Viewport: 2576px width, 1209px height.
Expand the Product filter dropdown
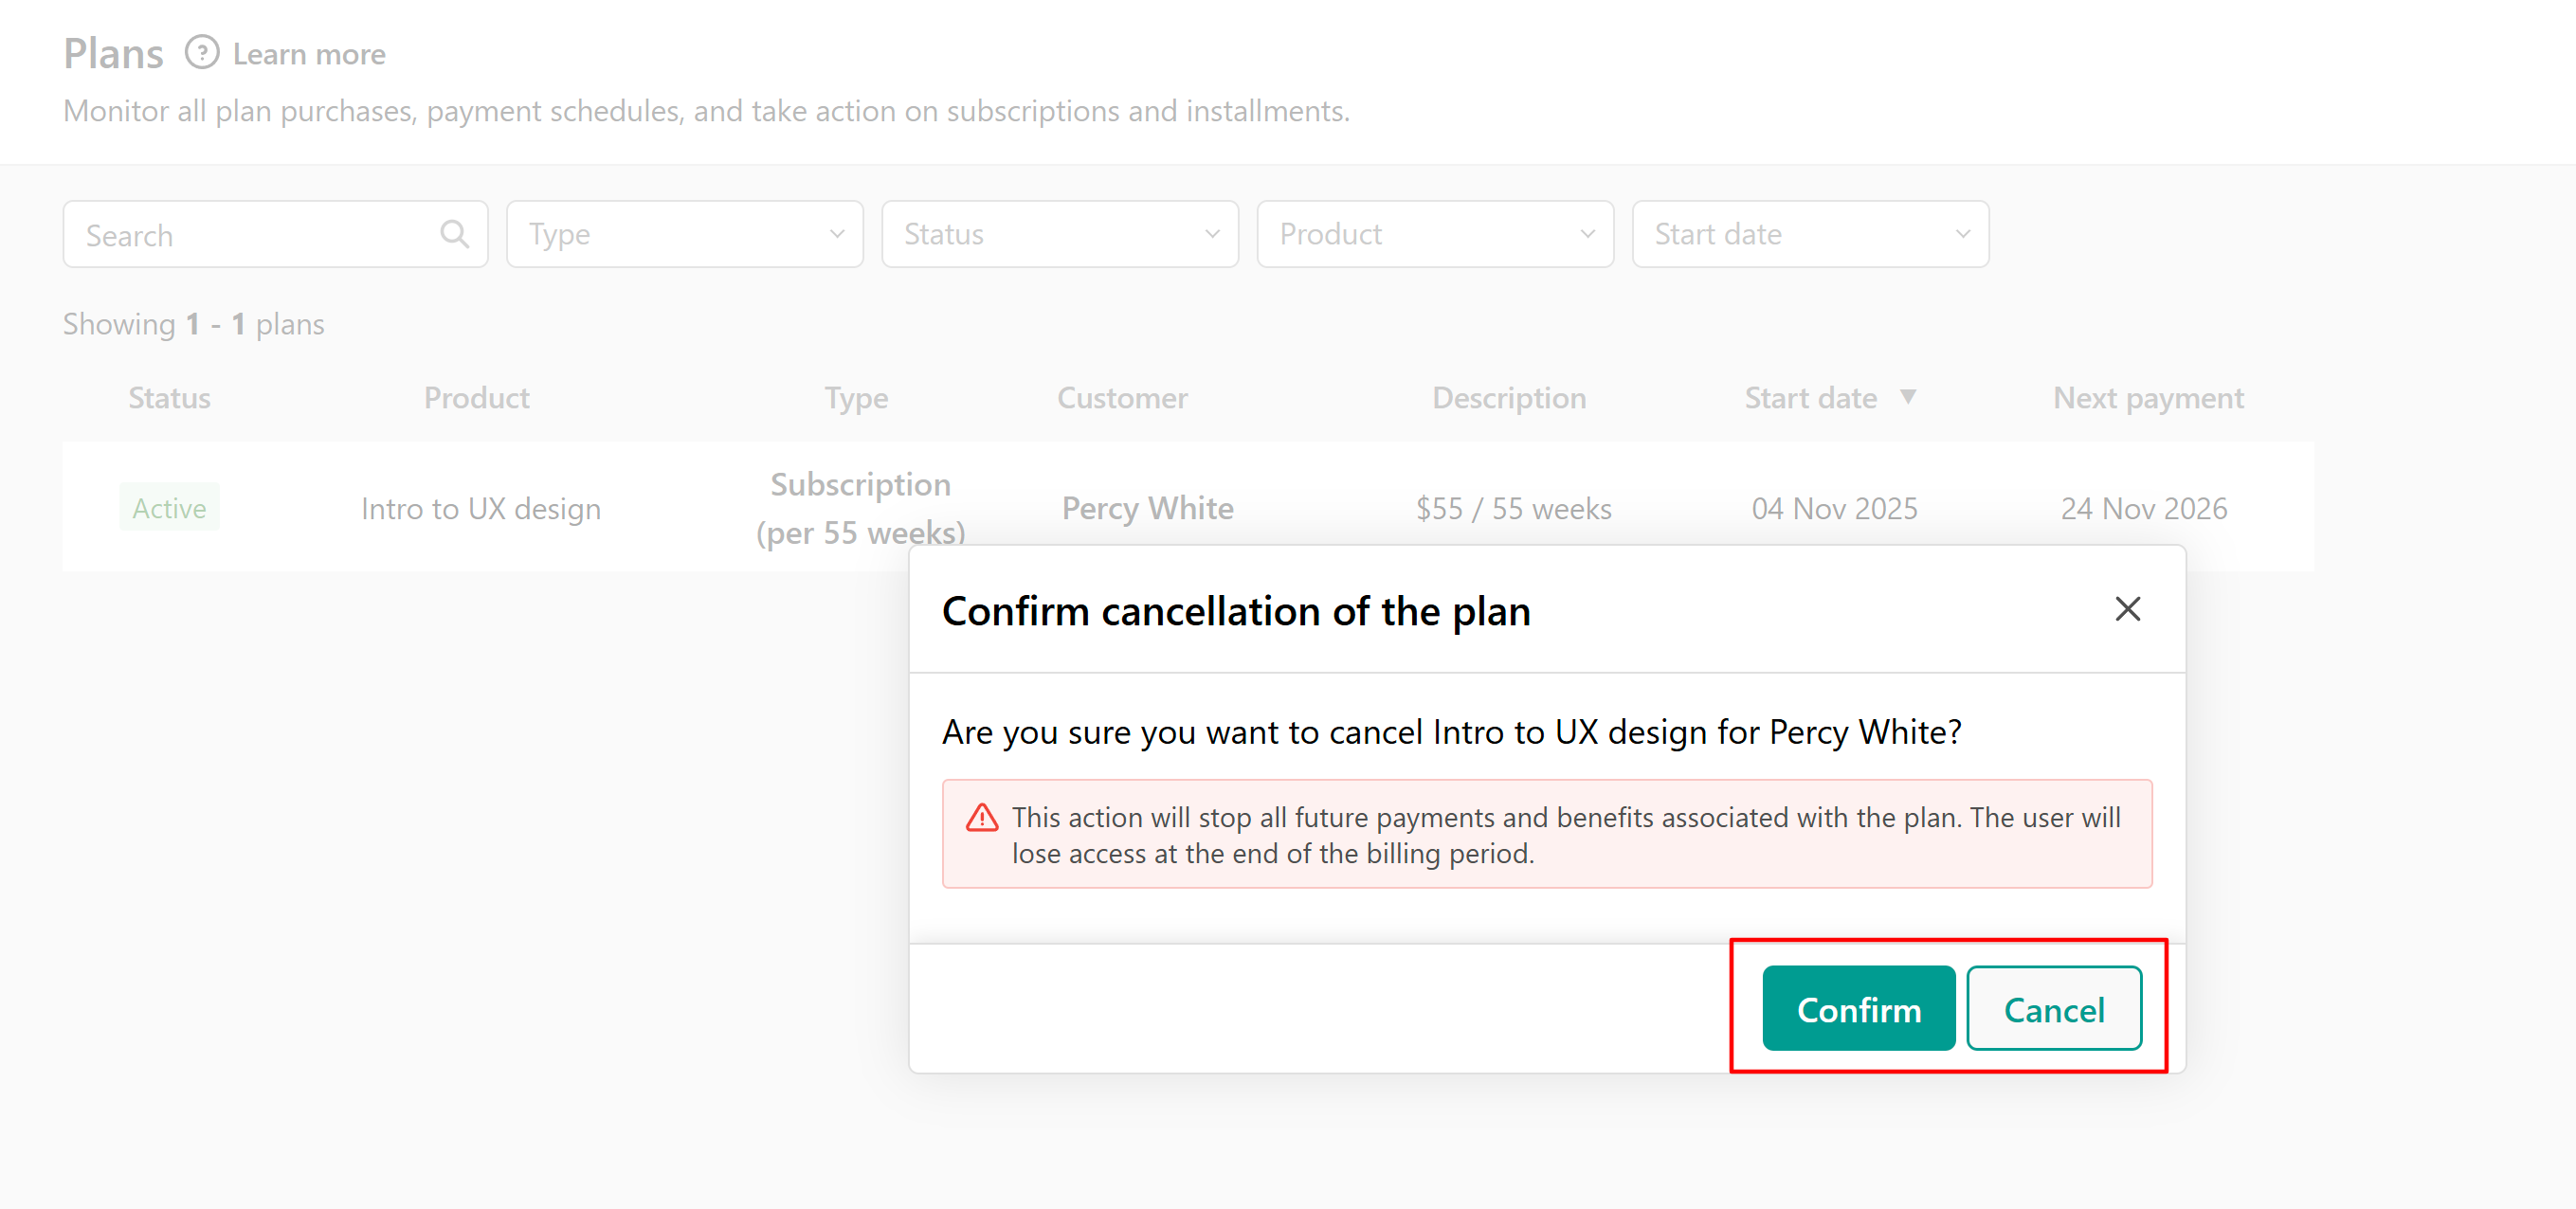[x=1434, y=235]
